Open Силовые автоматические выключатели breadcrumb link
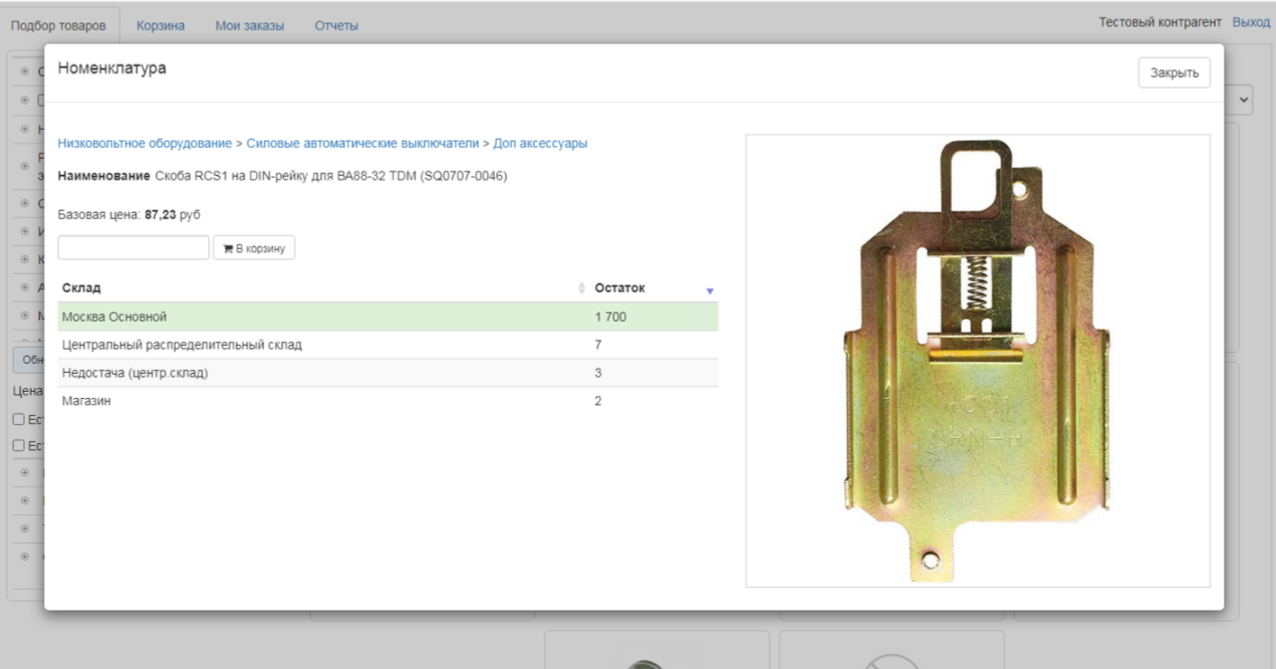Image resolution: width=1276 pixels, height=669 pixels. tap(363, 143)
